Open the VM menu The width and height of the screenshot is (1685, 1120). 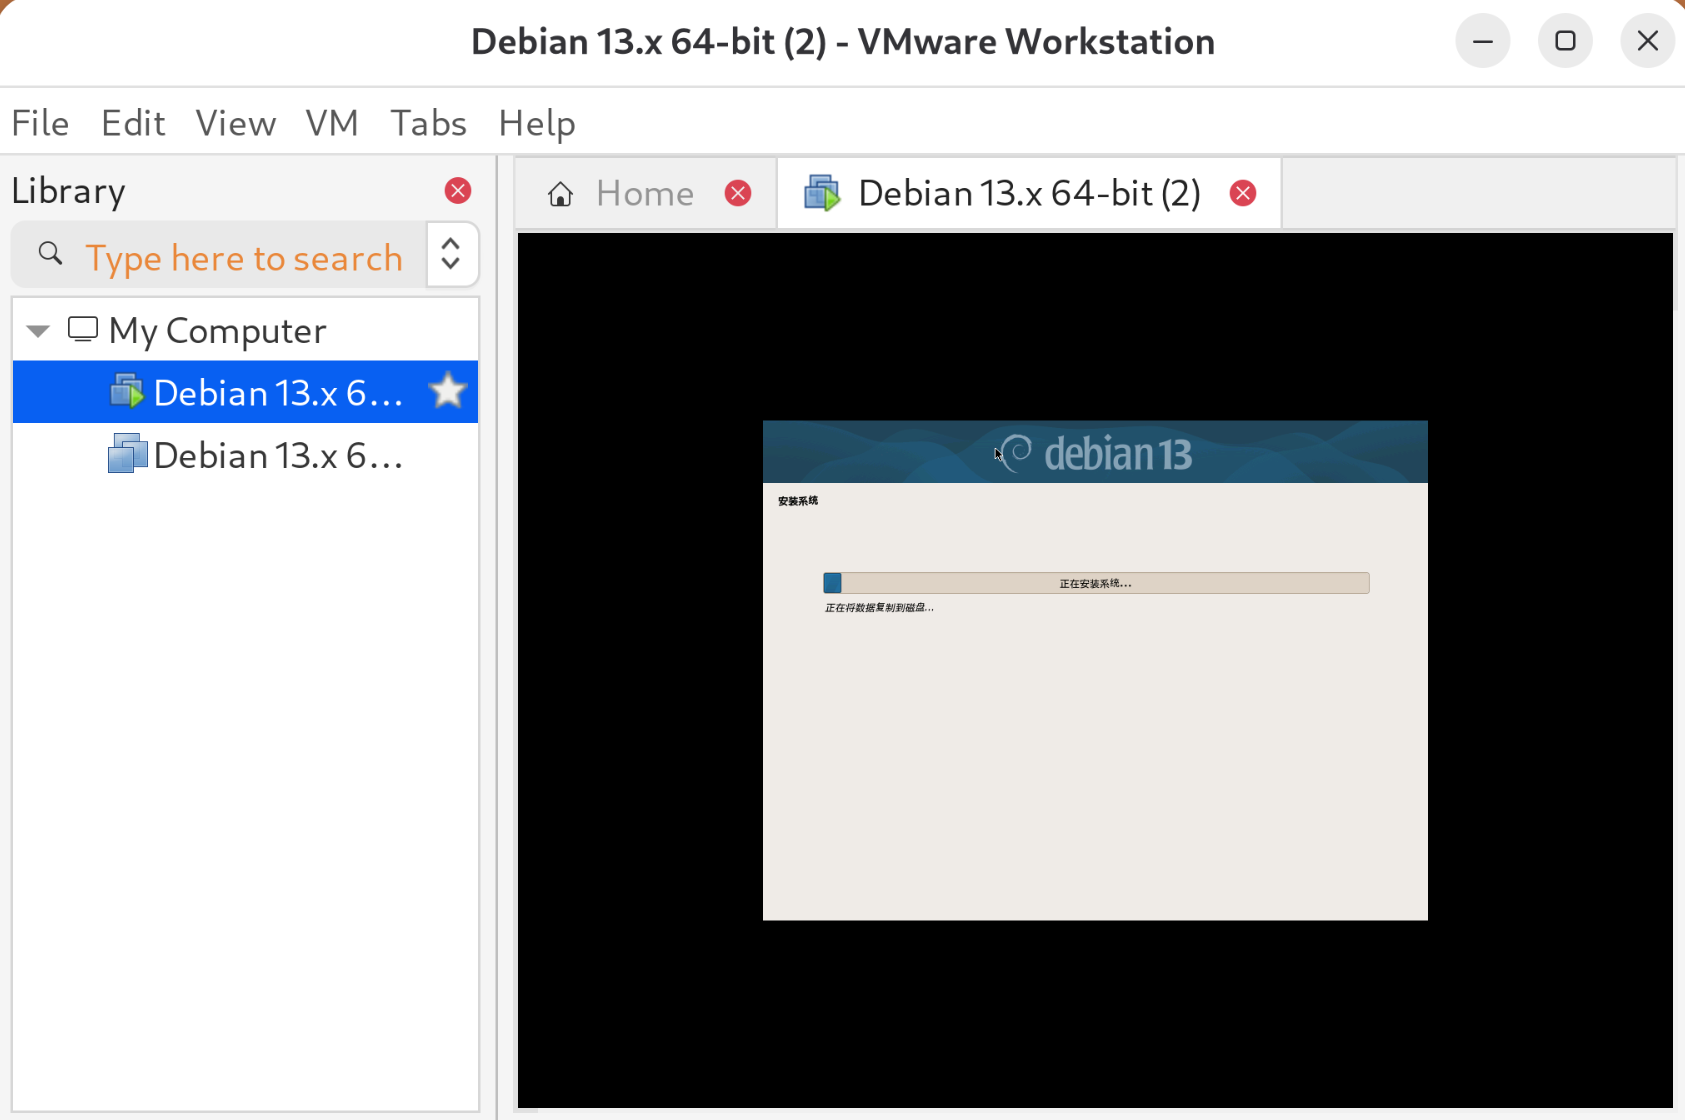(332, 123)
